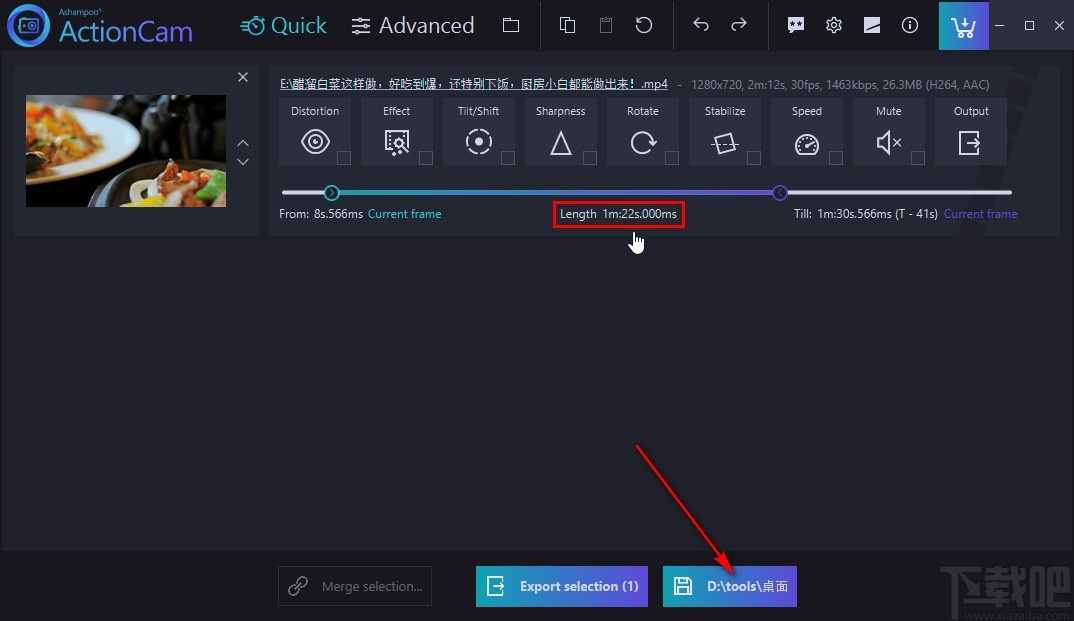The image size is (1074, 621).
Task: Click the skin/theme icon in toolbar
Action: [872, 25]
